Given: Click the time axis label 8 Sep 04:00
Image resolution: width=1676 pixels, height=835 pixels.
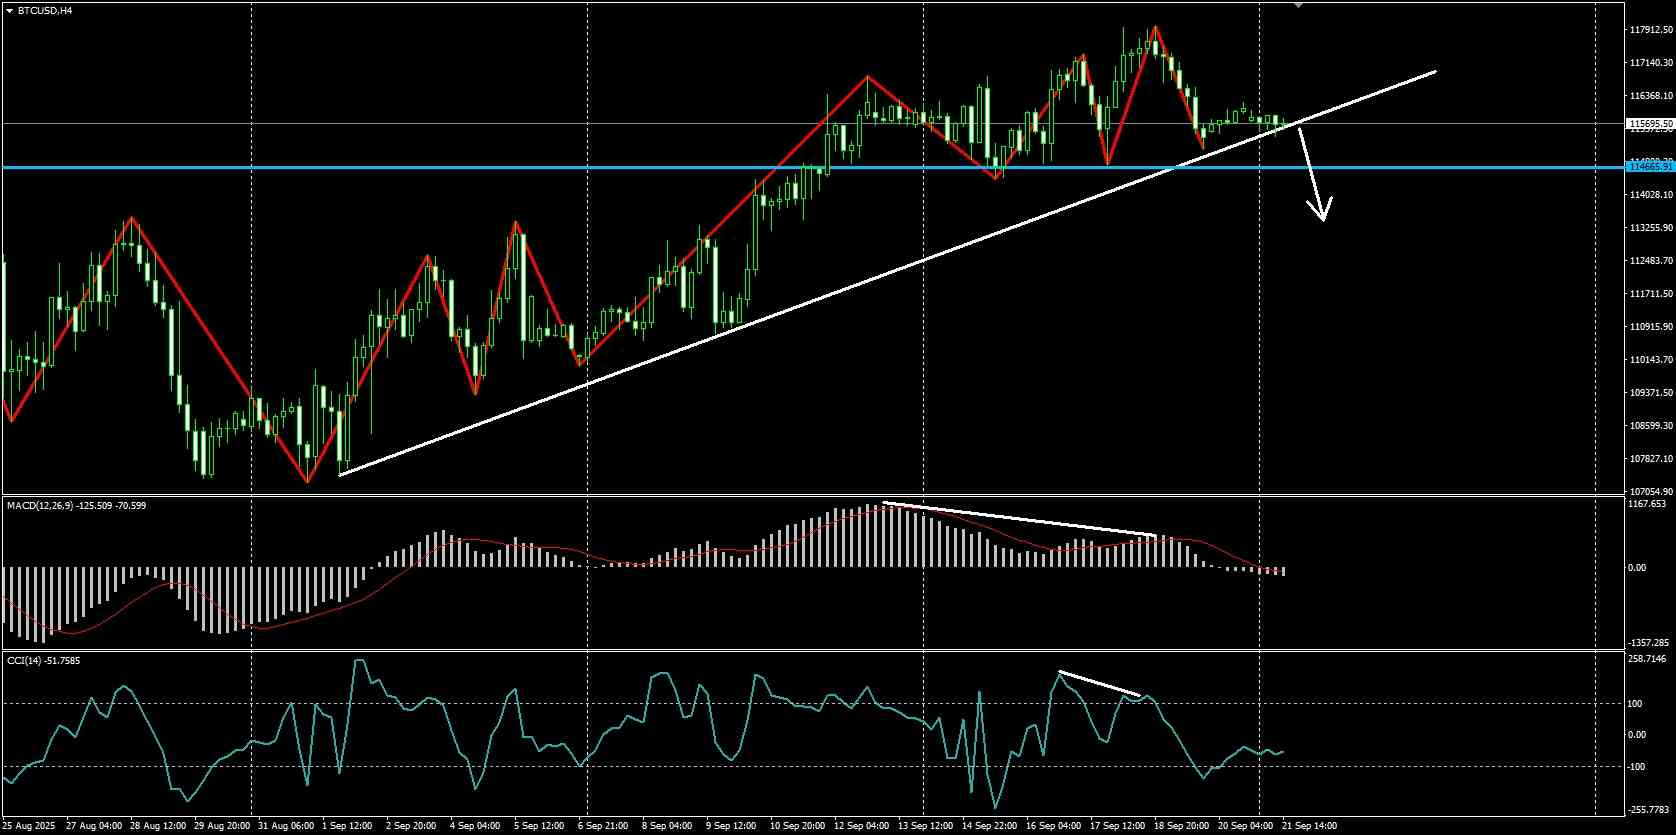Looking at the screenshot, I should click(x=667, y=826).
